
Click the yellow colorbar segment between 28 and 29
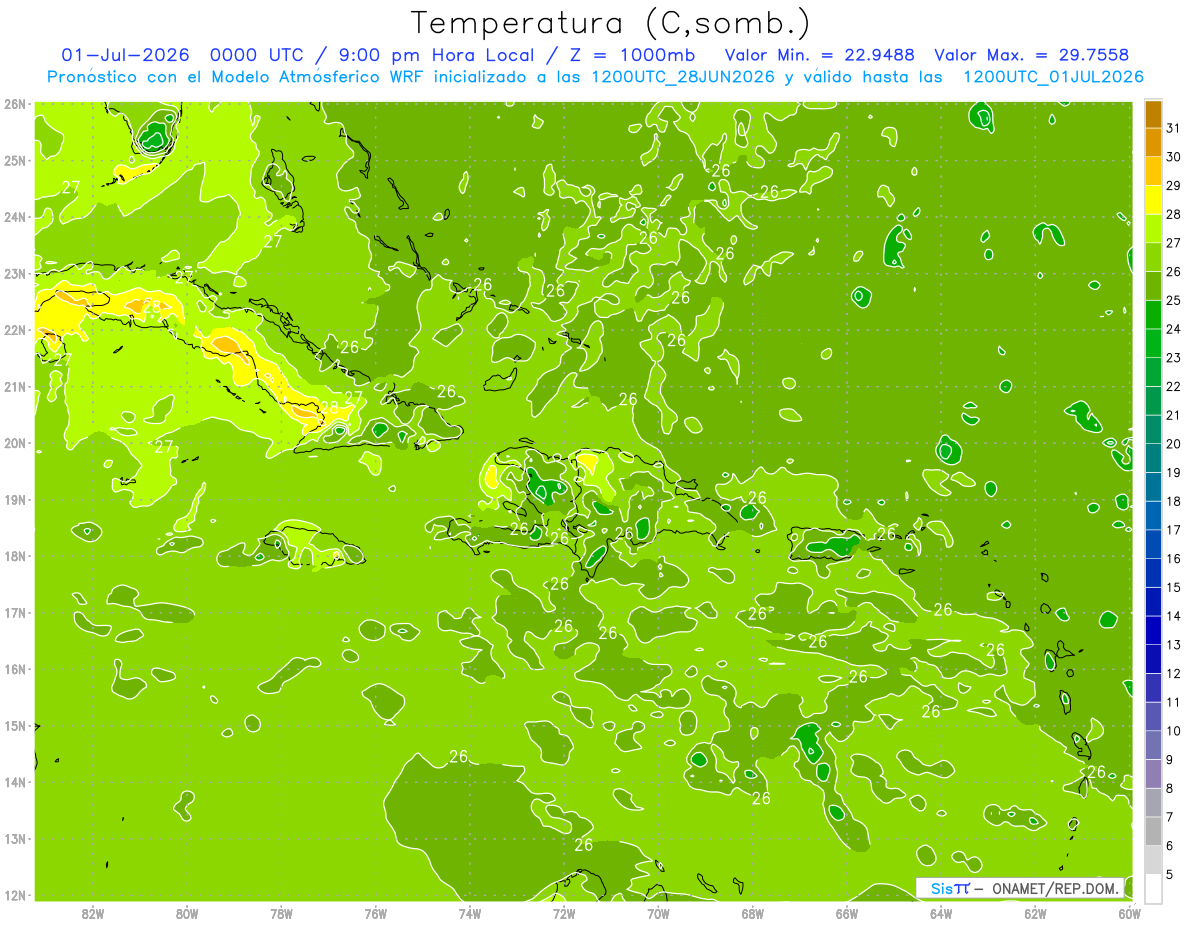(x=1153, y=200)
